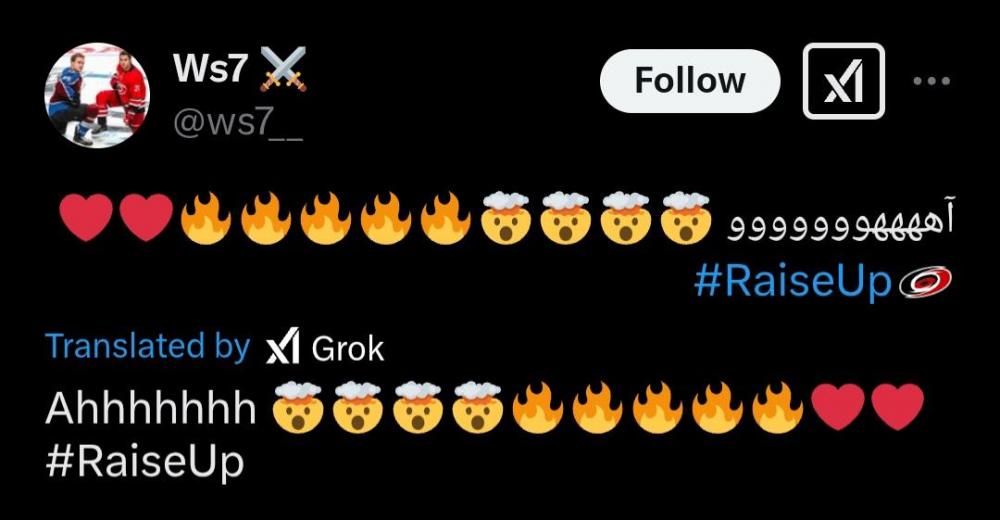Click the Ahhhhhhh translated text
The width and height of the screenshot is (1000, 520).
(151, 408)
